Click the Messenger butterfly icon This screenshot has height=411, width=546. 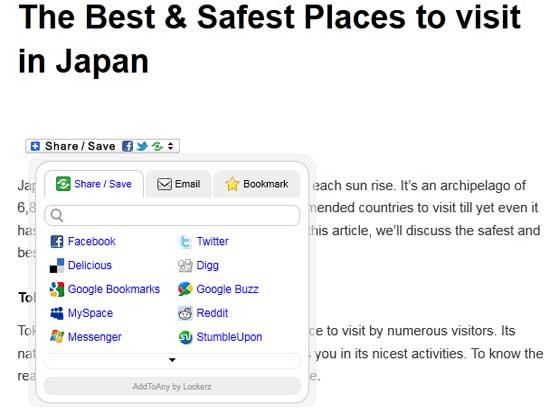tap(57, 337)
